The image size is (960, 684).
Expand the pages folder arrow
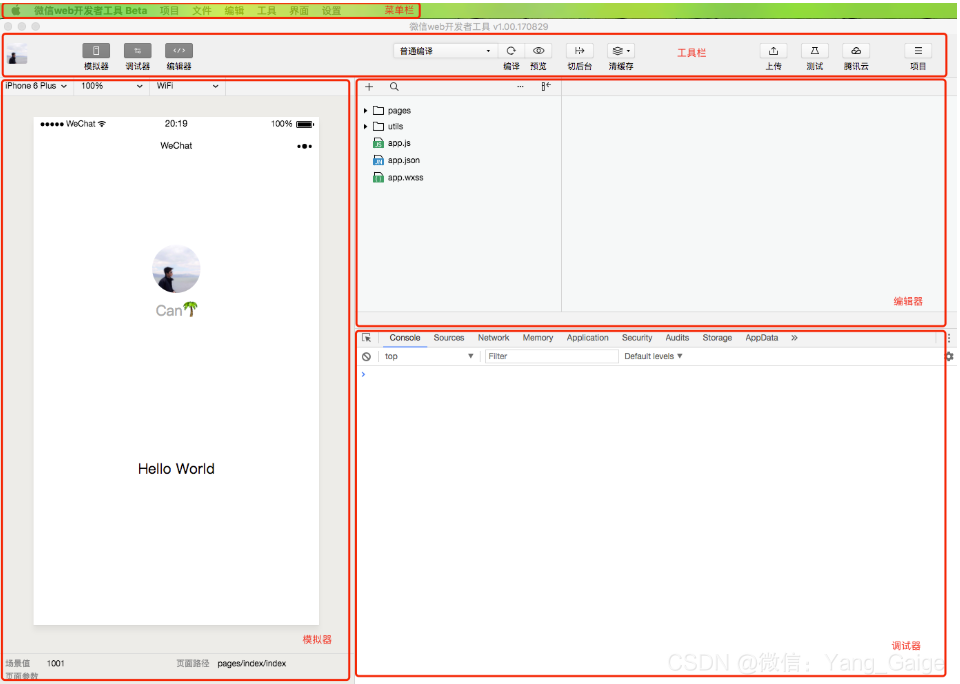tap(366, 111)
